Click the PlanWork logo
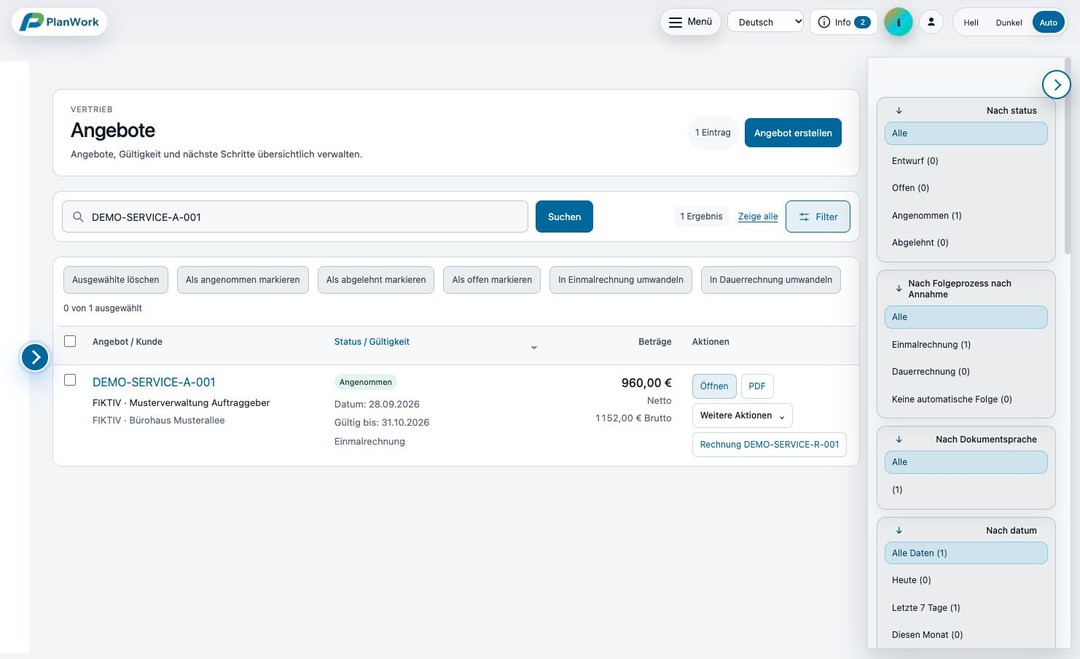This screenshot has width=1080, height=659. click(x=59, y=22)
